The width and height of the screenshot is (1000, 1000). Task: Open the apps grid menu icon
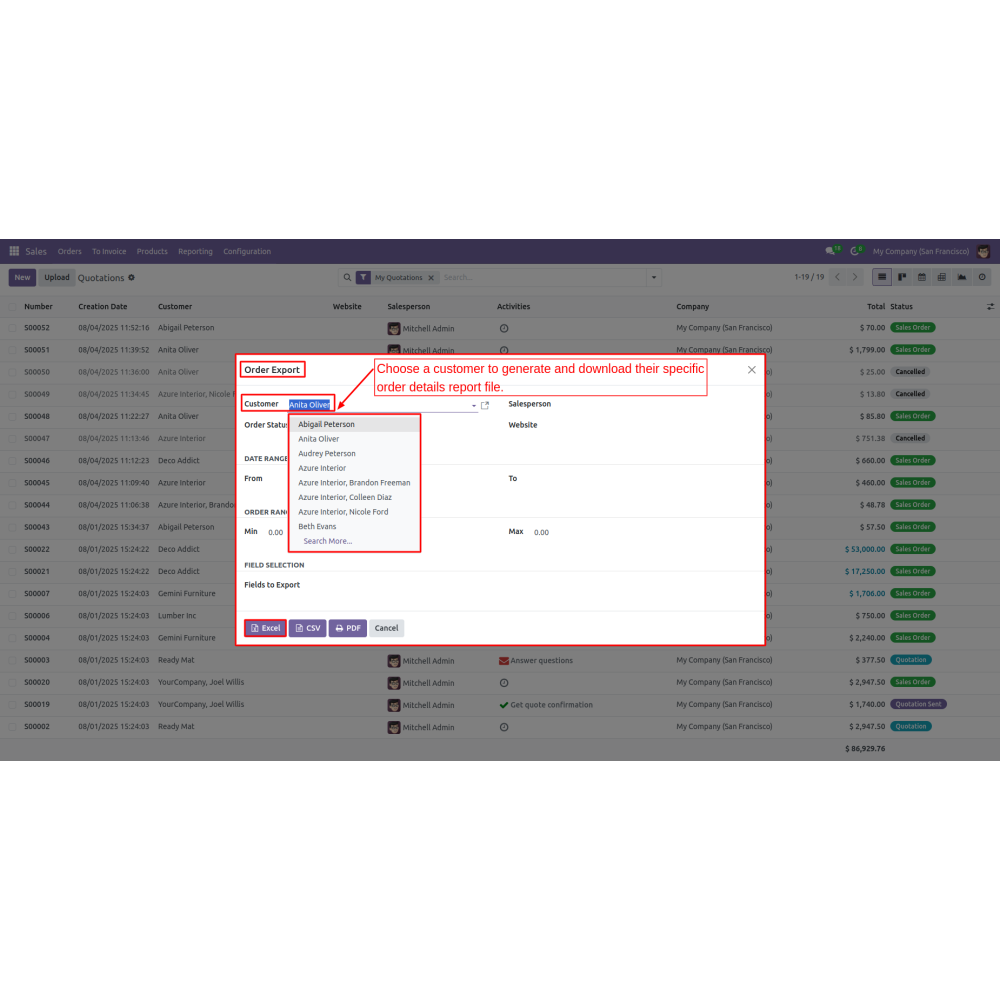tap(14, 251)
